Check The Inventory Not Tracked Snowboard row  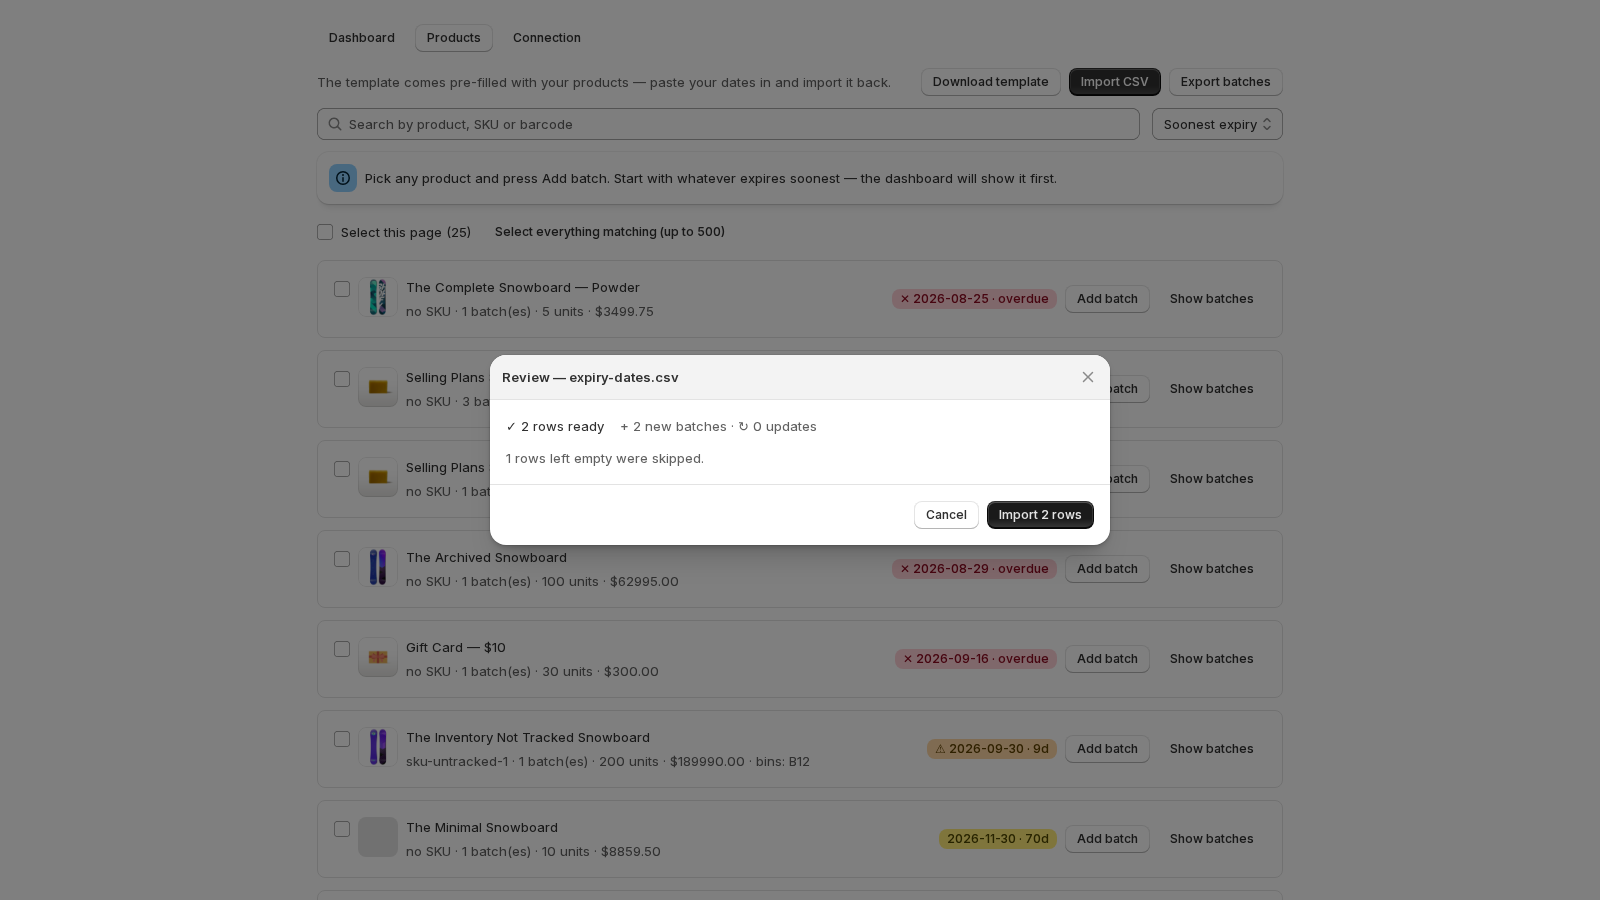point(342,739)
